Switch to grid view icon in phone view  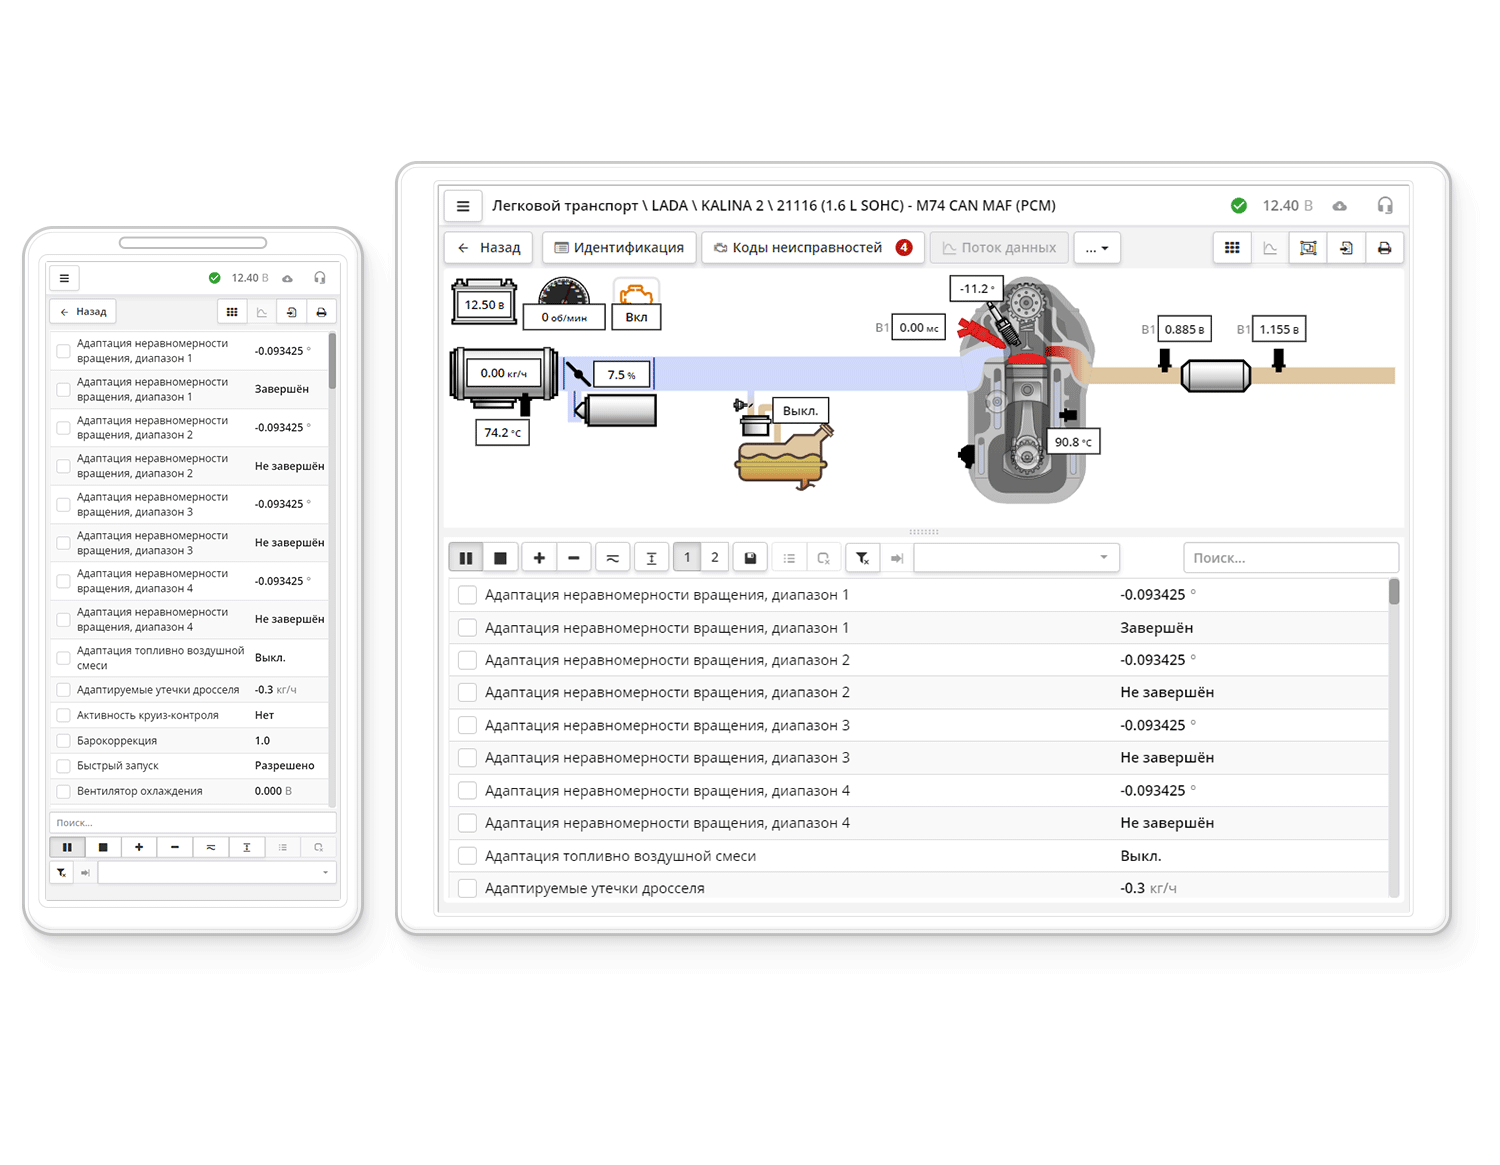232,312
